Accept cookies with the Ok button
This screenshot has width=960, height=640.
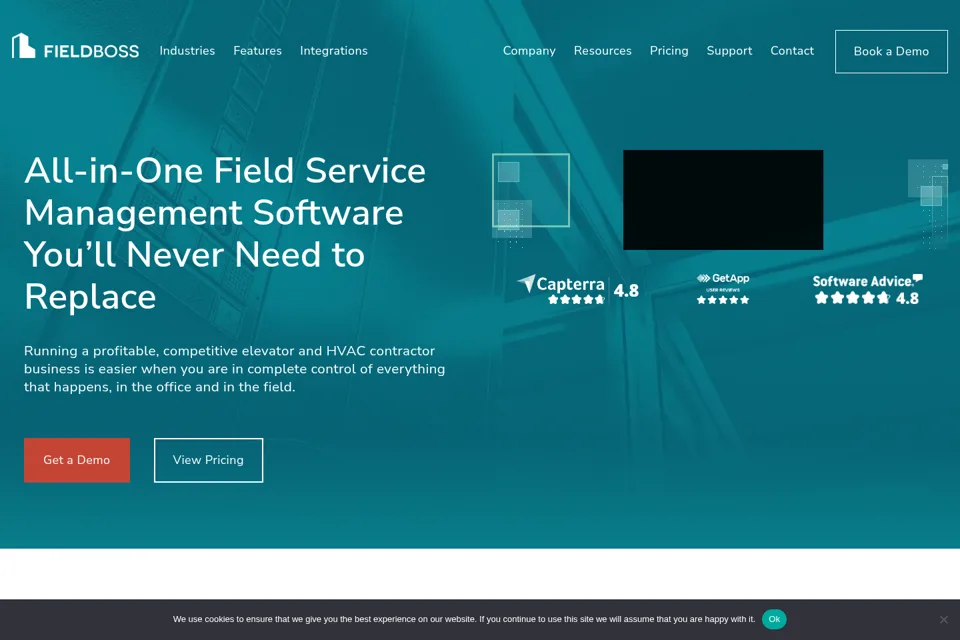774,619
